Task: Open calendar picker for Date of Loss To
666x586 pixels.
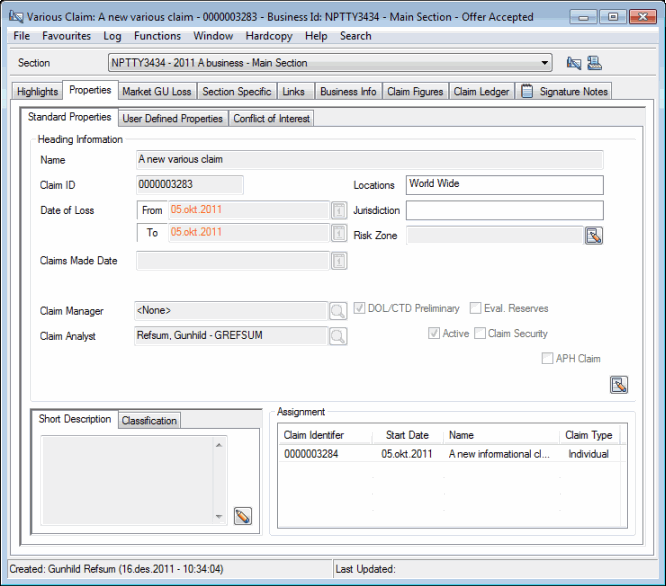Action: [338, 233]
